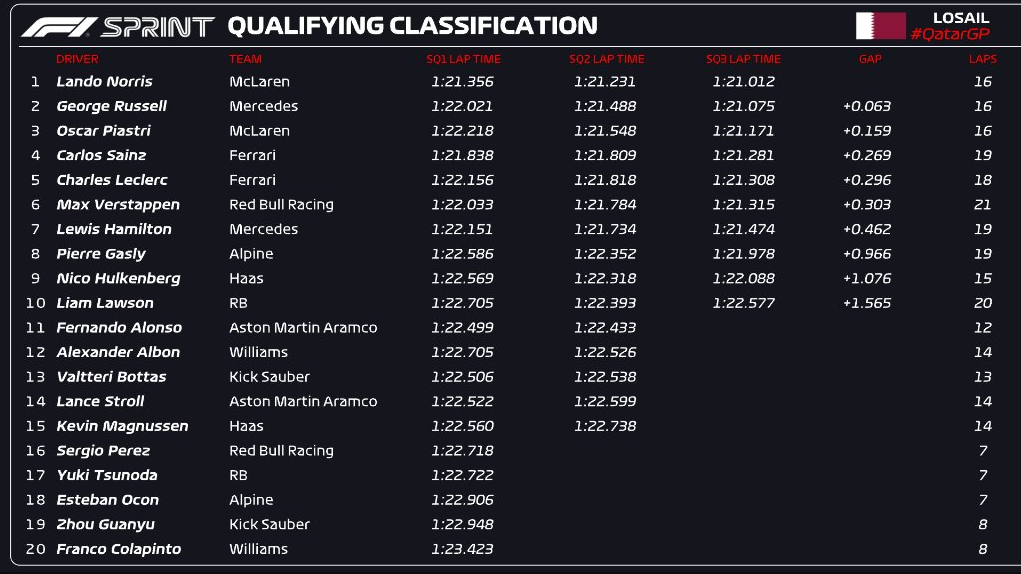Click the Qatar flag icon
This screenshot has height=574, width=1021.
coord(880,26)
